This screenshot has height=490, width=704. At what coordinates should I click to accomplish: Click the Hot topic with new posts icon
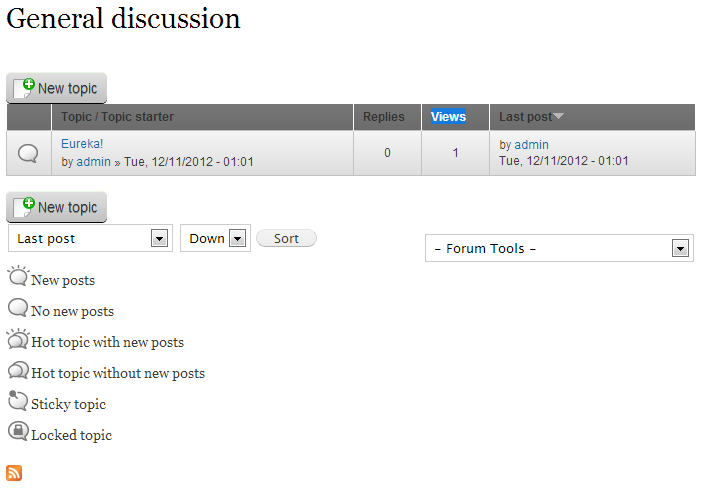(18, 340)
